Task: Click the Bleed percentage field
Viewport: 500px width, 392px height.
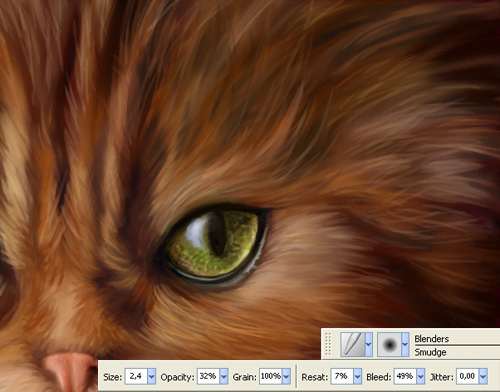Action: pyautogui.click(x=405, y=376)
